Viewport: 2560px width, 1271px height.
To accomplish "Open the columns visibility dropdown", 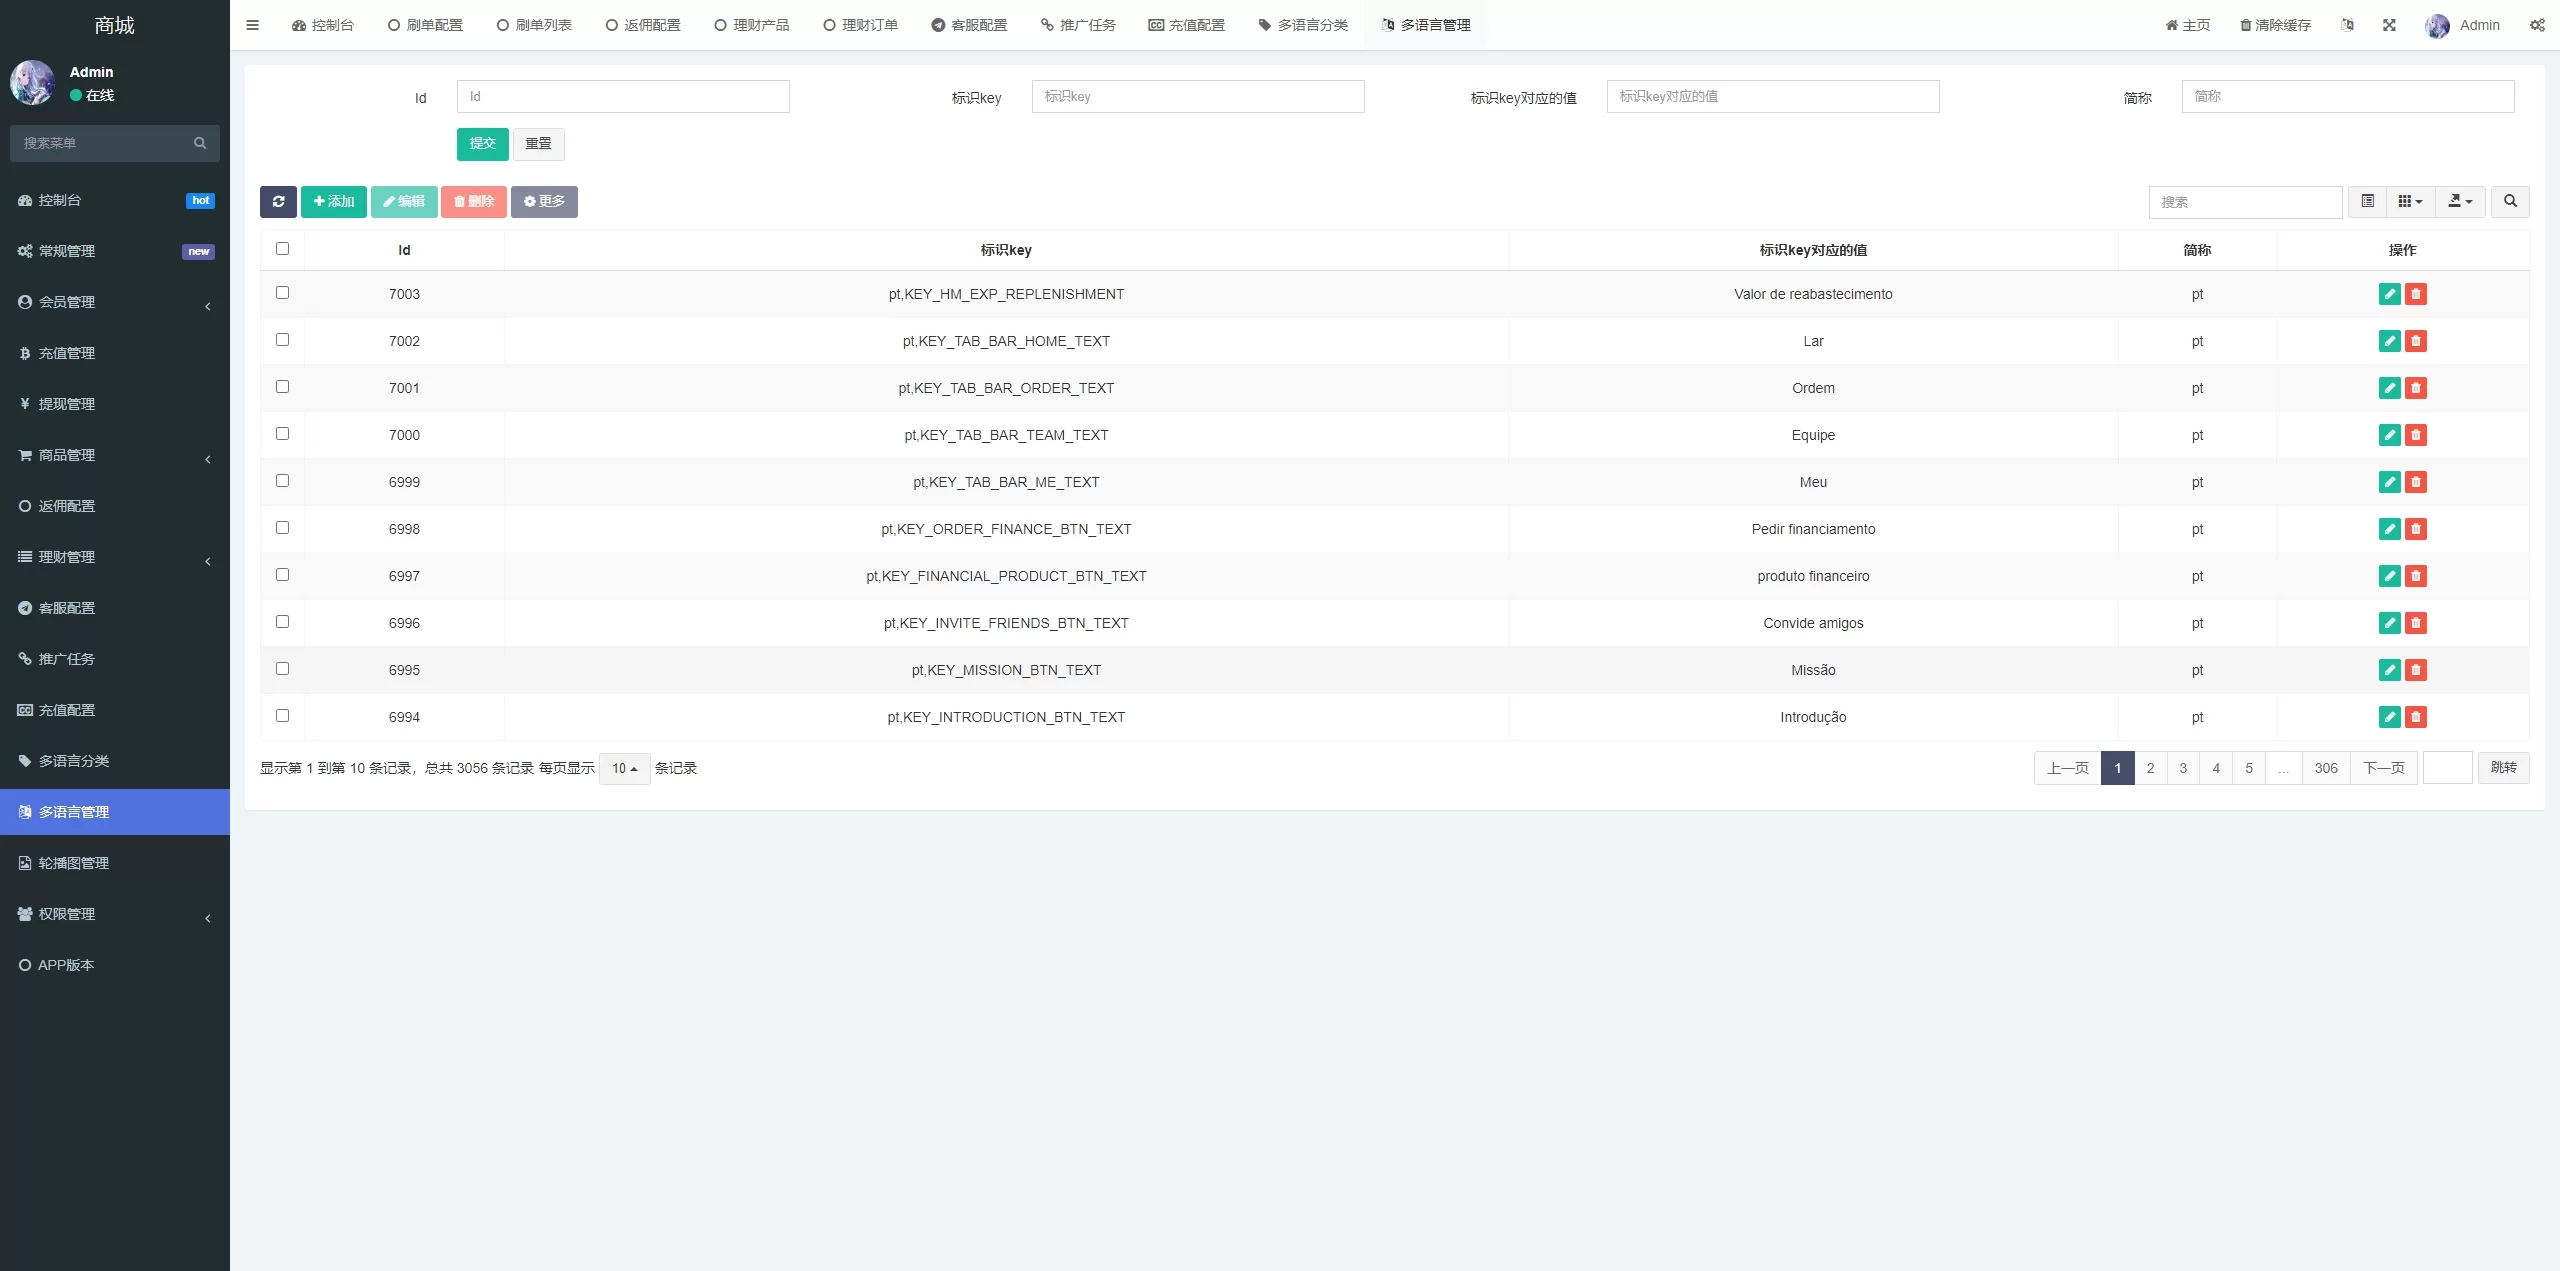I will [2410, 201].
